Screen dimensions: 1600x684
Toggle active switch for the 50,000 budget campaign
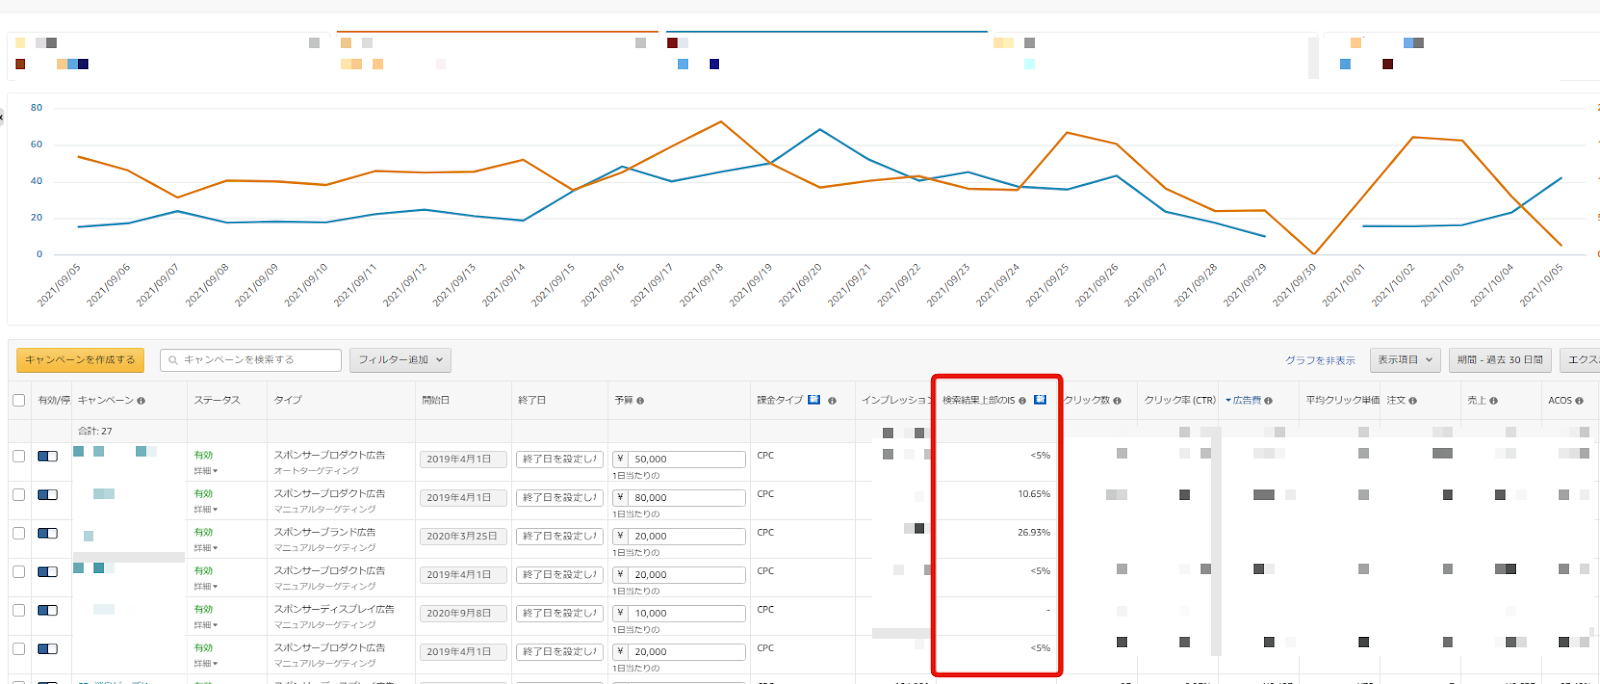[47, 456]
